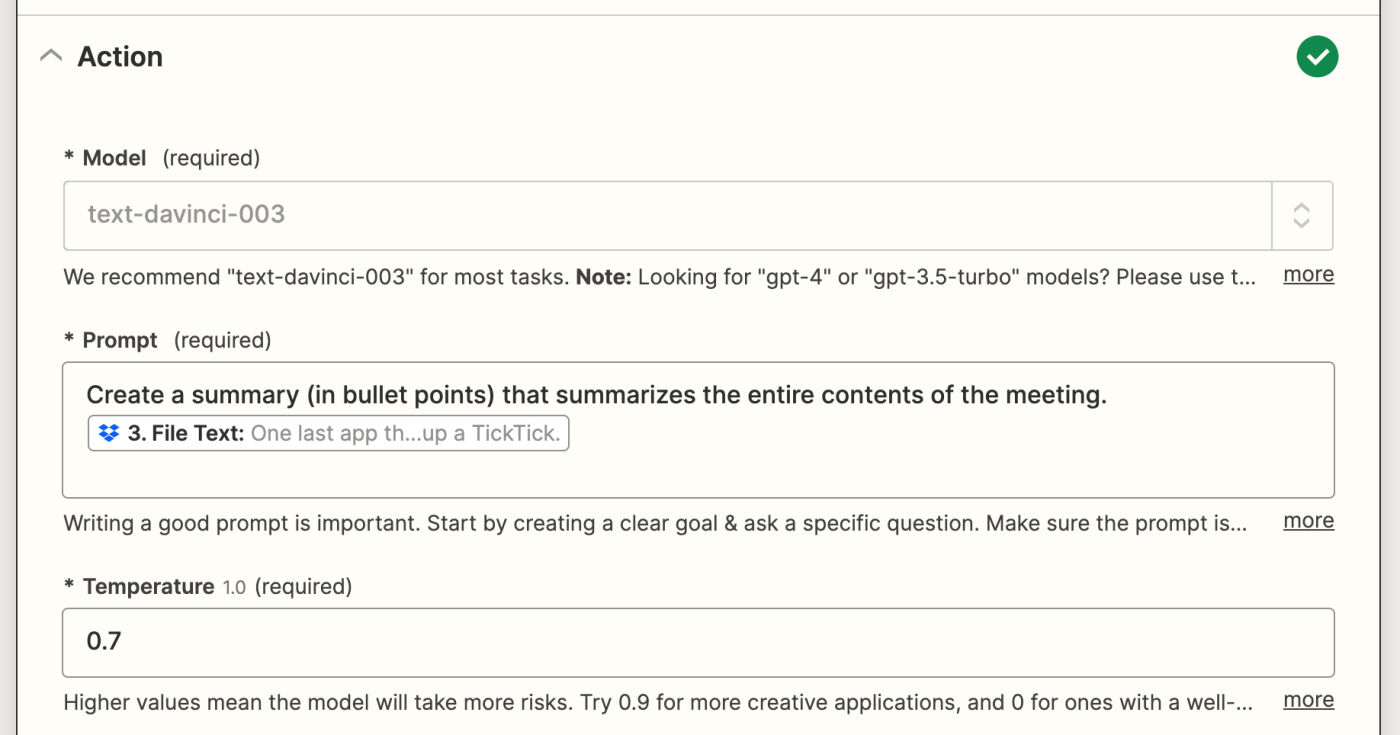Viewport: 1400px width, 735px height.
Task: Focus the Temperature field showing 0.7
Action: 698,642
